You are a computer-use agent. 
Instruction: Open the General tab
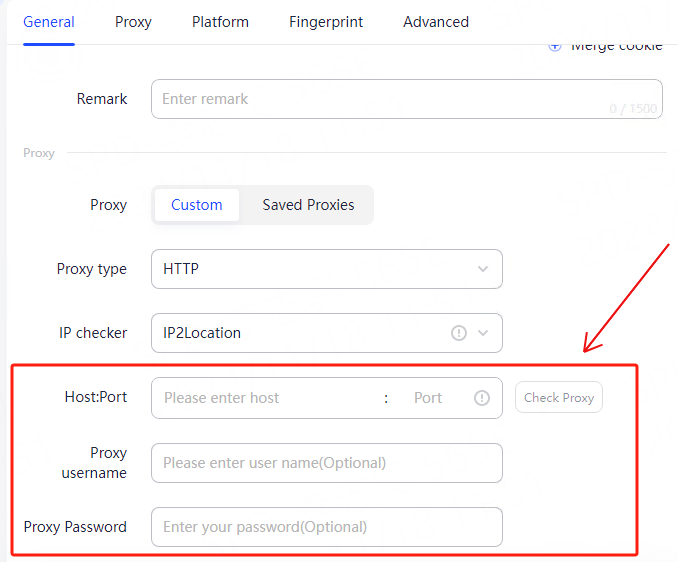tap(49, 21)
